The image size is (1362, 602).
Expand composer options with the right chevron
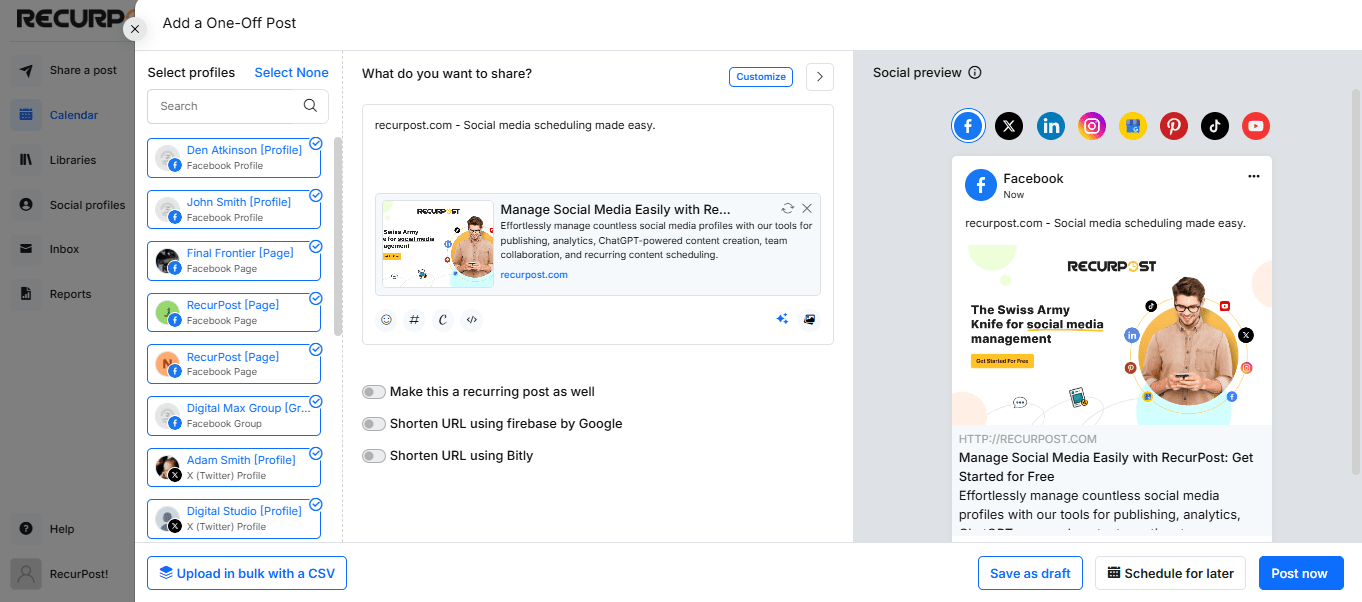pos(819,76)
